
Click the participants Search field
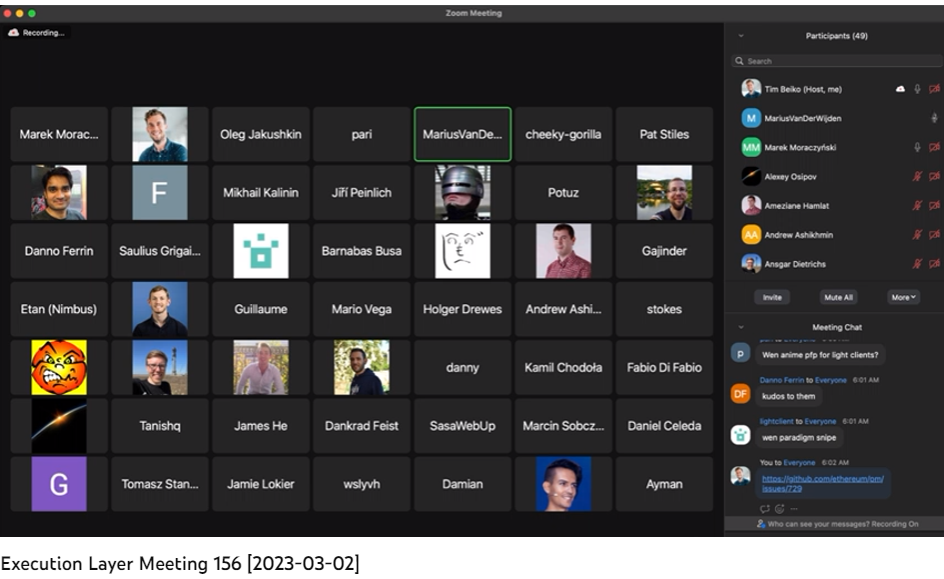click(x=834, y=61)
